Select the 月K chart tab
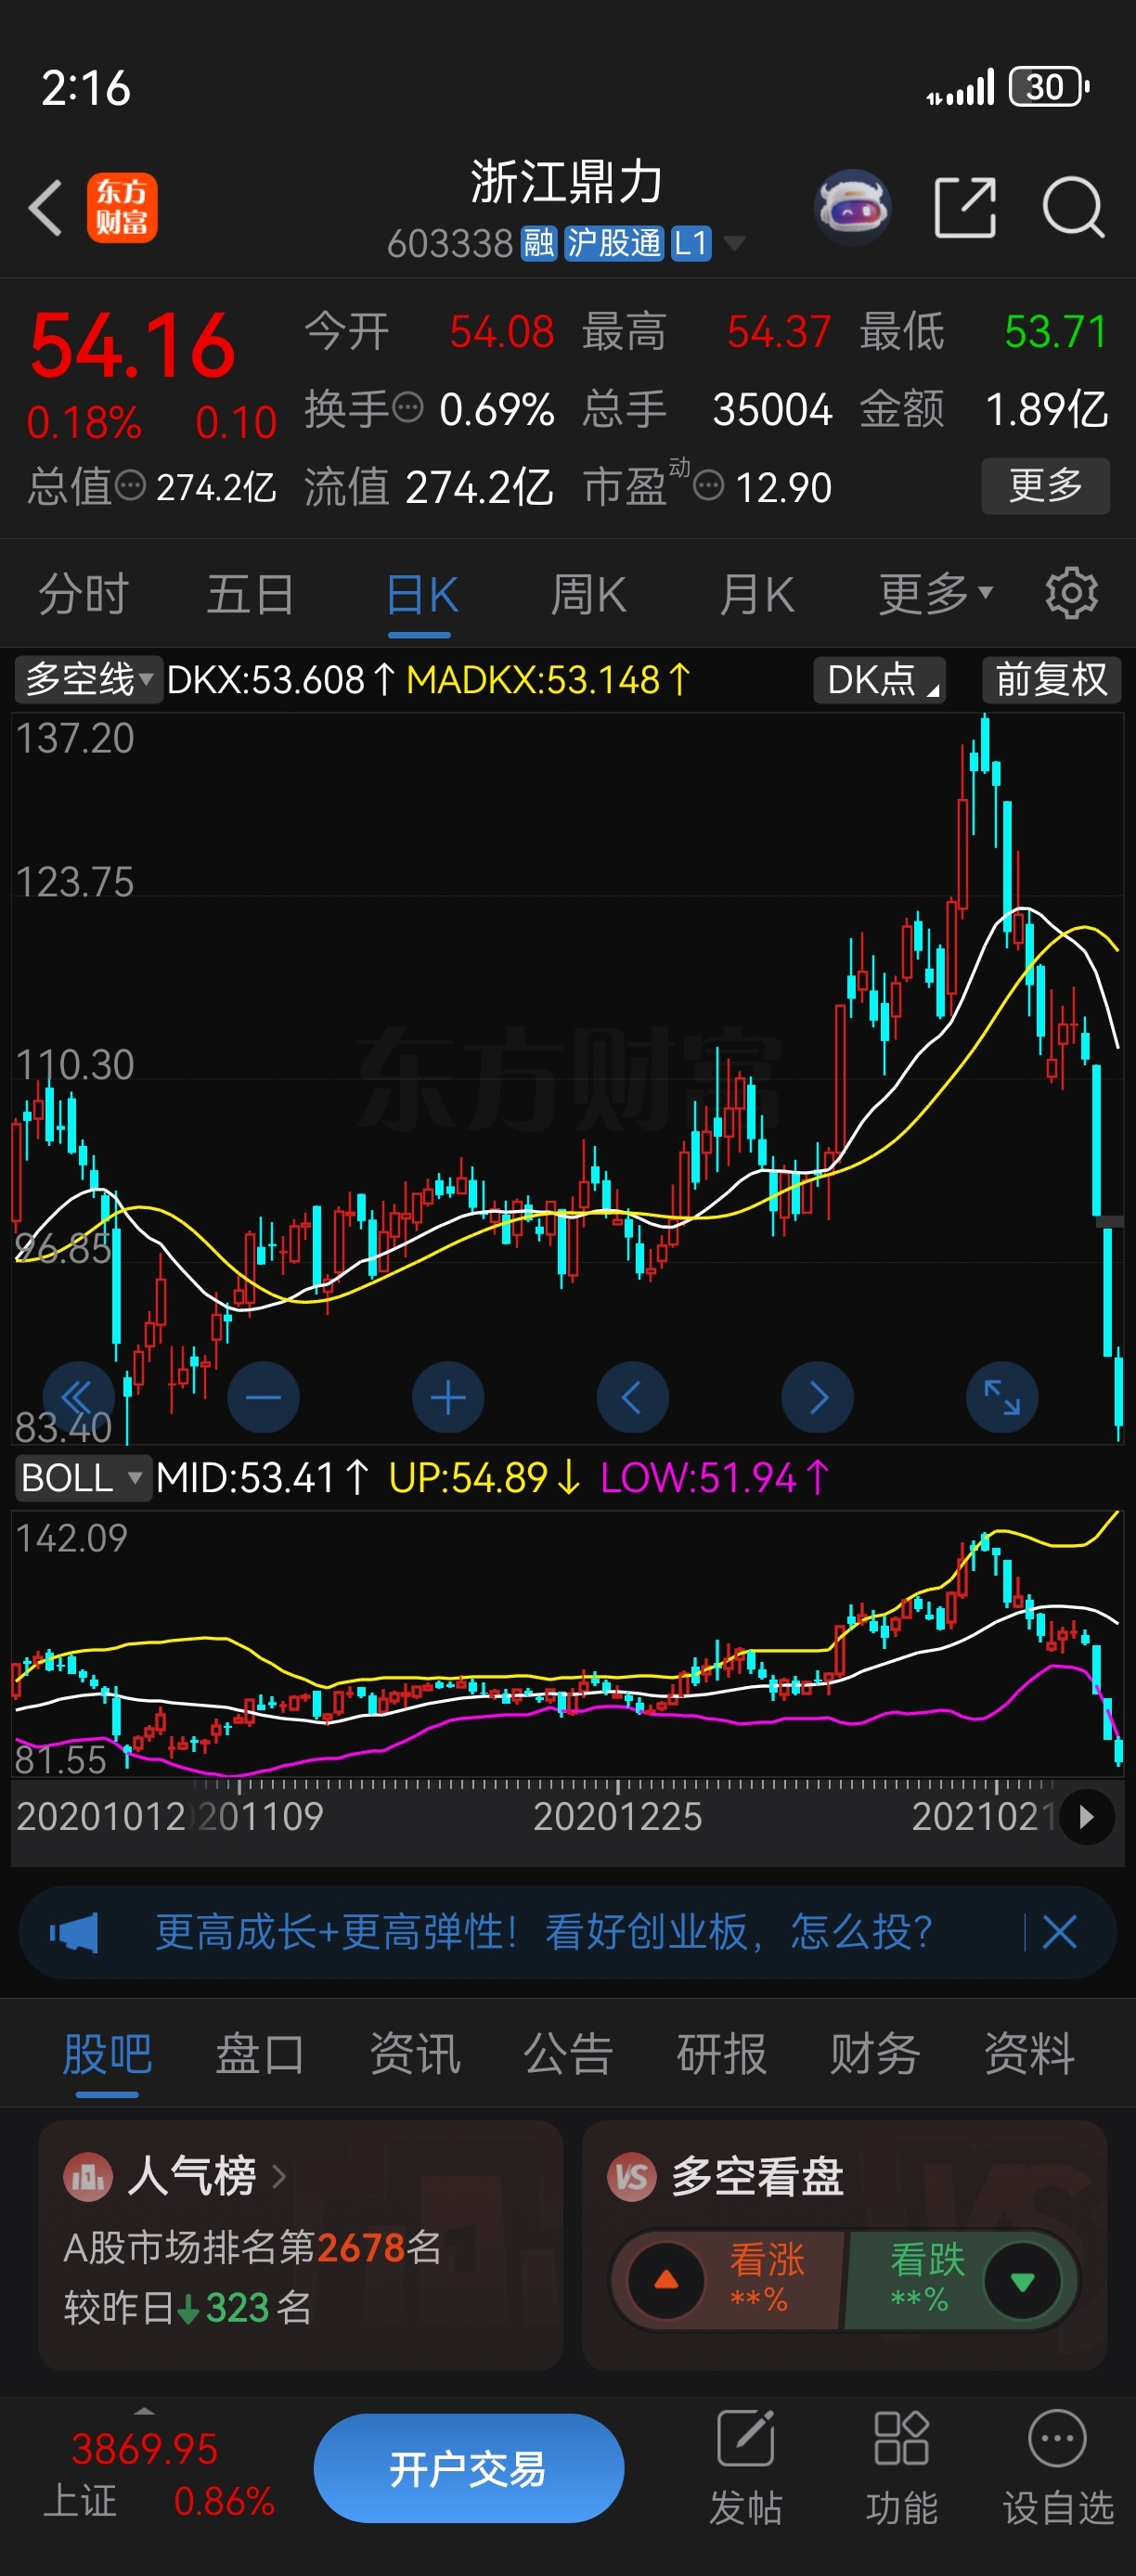 pos(757,594)
